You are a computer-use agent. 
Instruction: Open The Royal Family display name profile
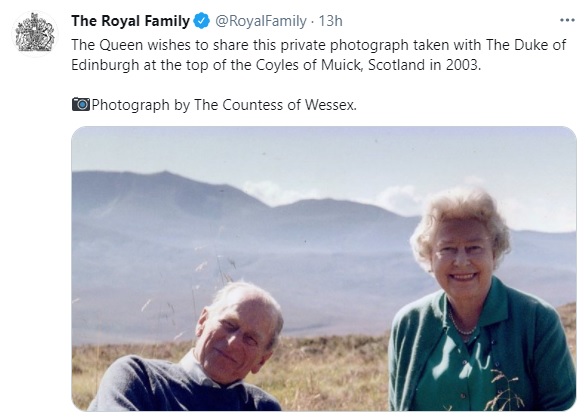pyautogui.click(x=131, y=21)
